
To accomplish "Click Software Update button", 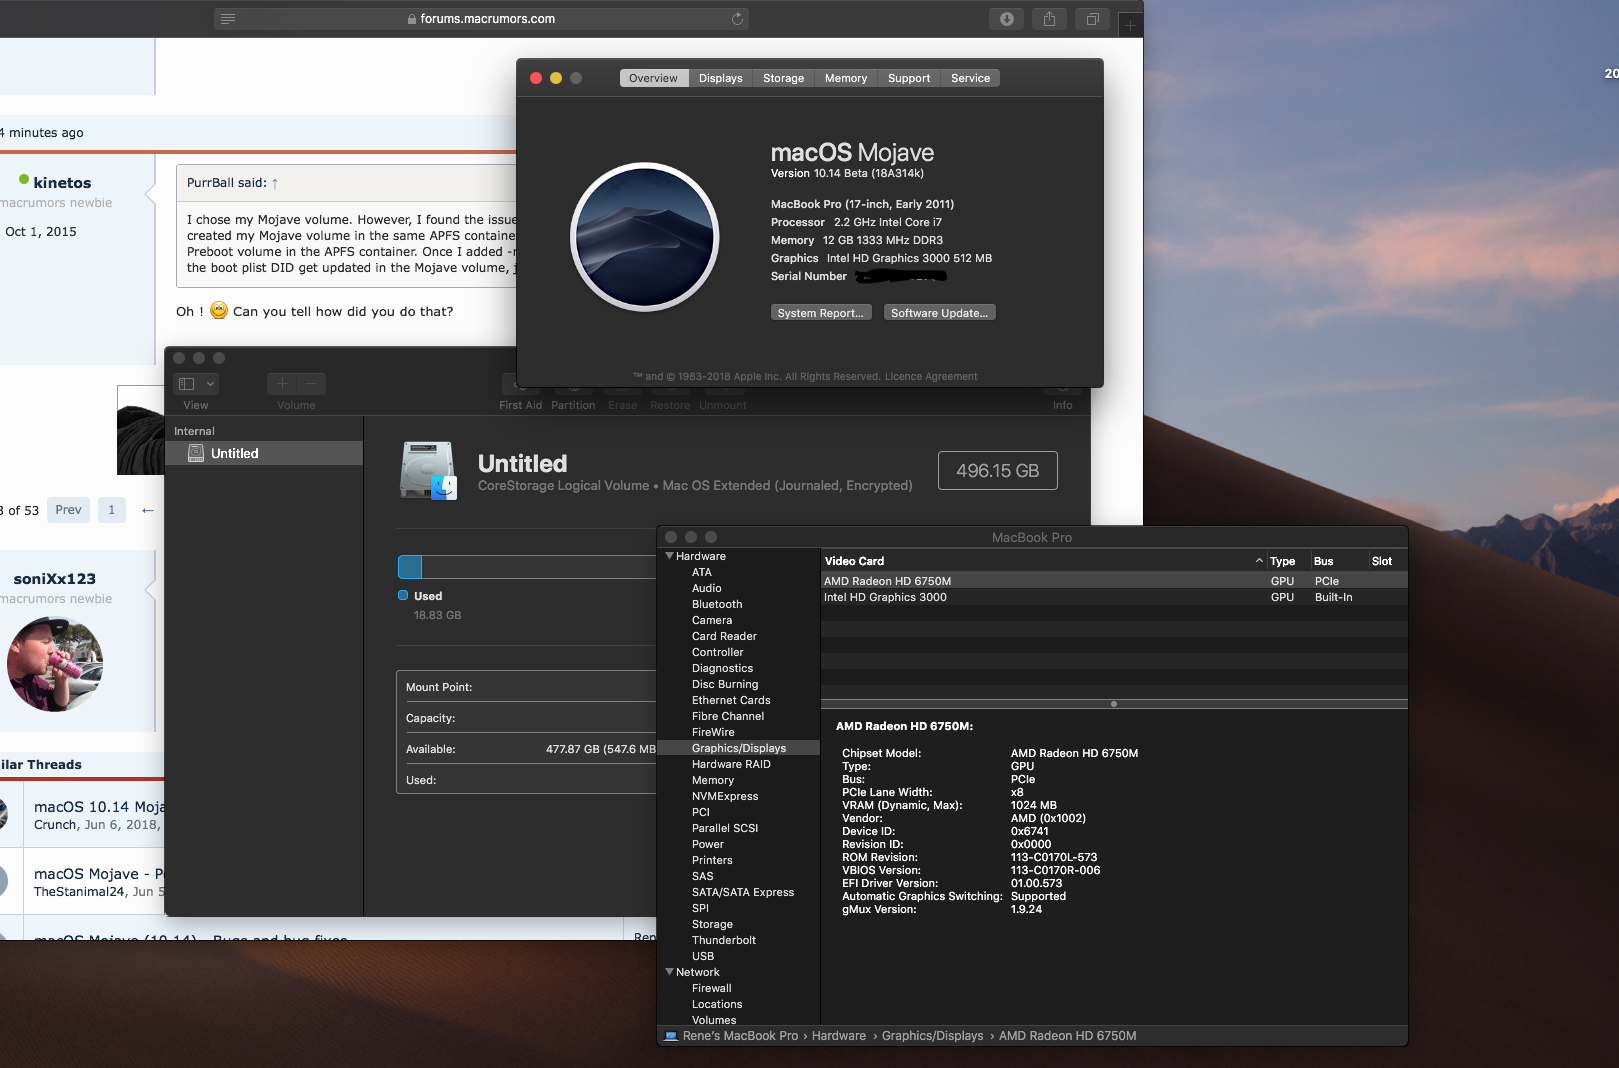I will pyautogui.click(x=939, y=313).
